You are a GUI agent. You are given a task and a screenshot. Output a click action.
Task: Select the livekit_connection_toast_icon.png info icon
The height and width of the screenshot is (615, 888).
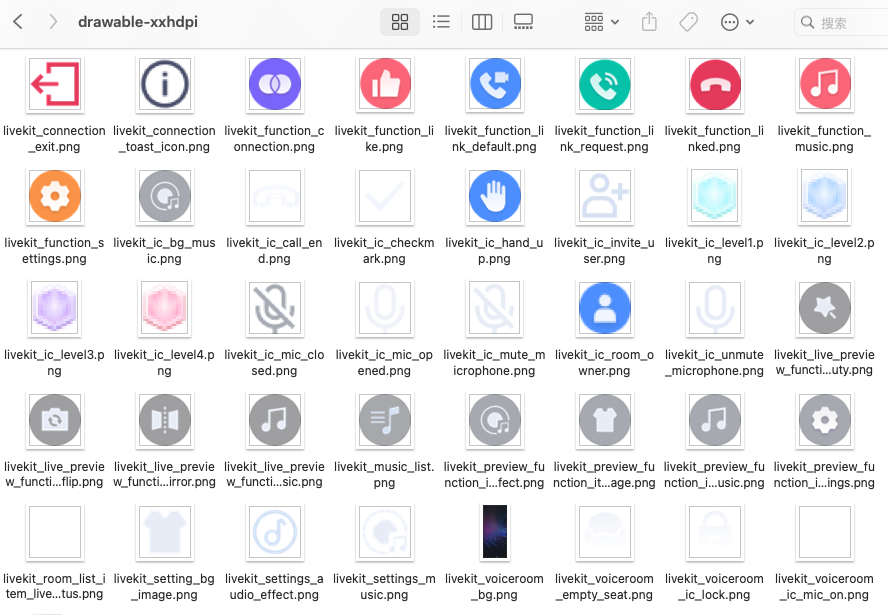164,84
